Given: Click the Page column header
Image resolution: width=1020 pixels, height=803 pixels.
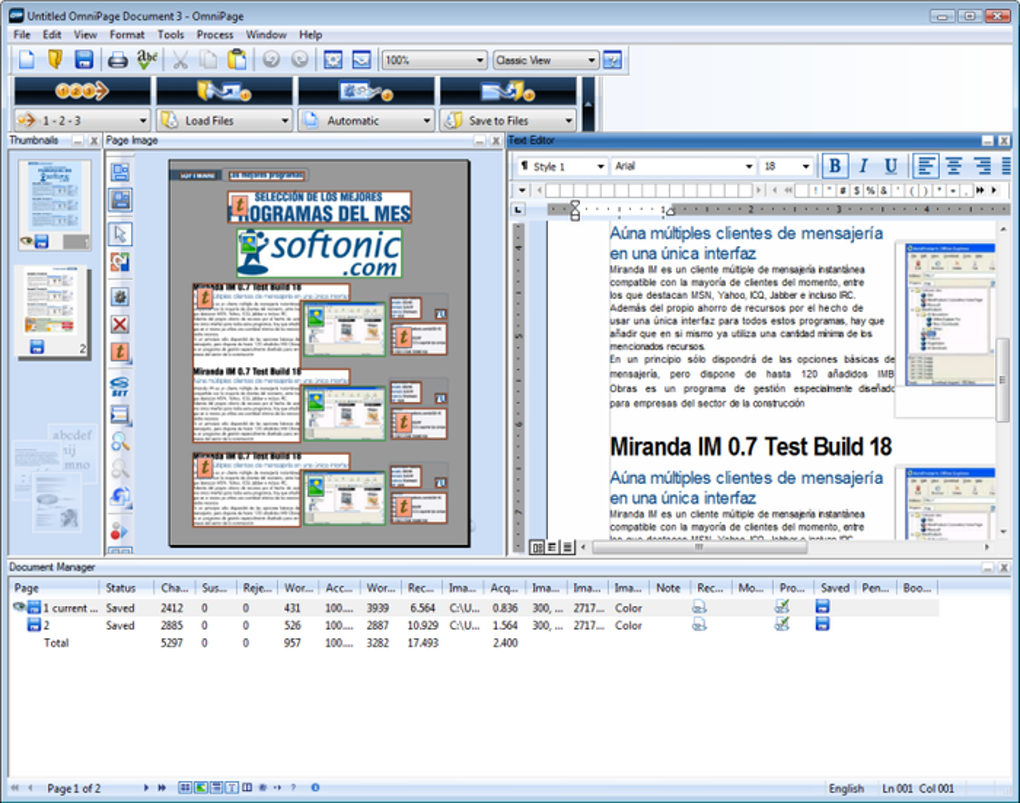Looking at the screenshot, I should [x=54, y=588].
